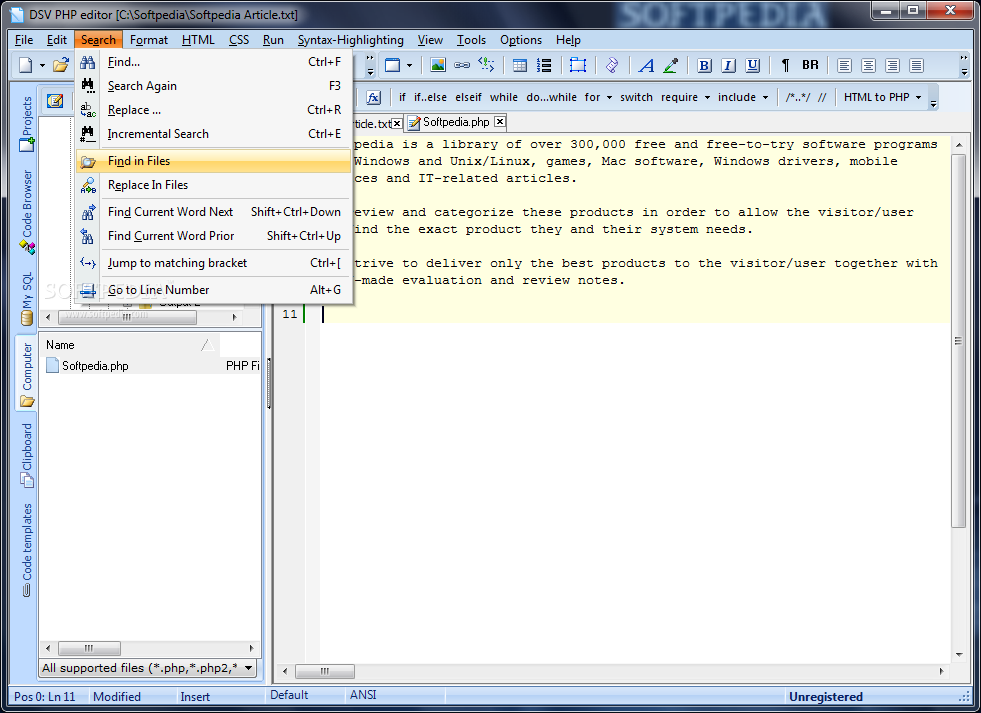Insert 'if..else' code snippet
Viewport: 981px width, 713px height.
click(x=430, y=98)
